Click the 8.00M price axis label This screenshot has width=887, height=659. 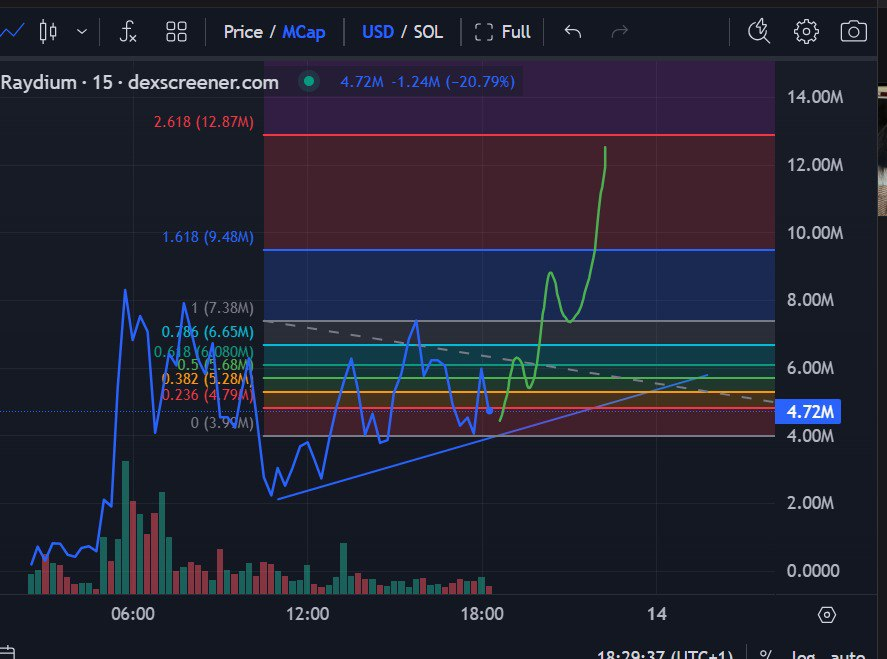pyautogui.click(x=811, y=300)
